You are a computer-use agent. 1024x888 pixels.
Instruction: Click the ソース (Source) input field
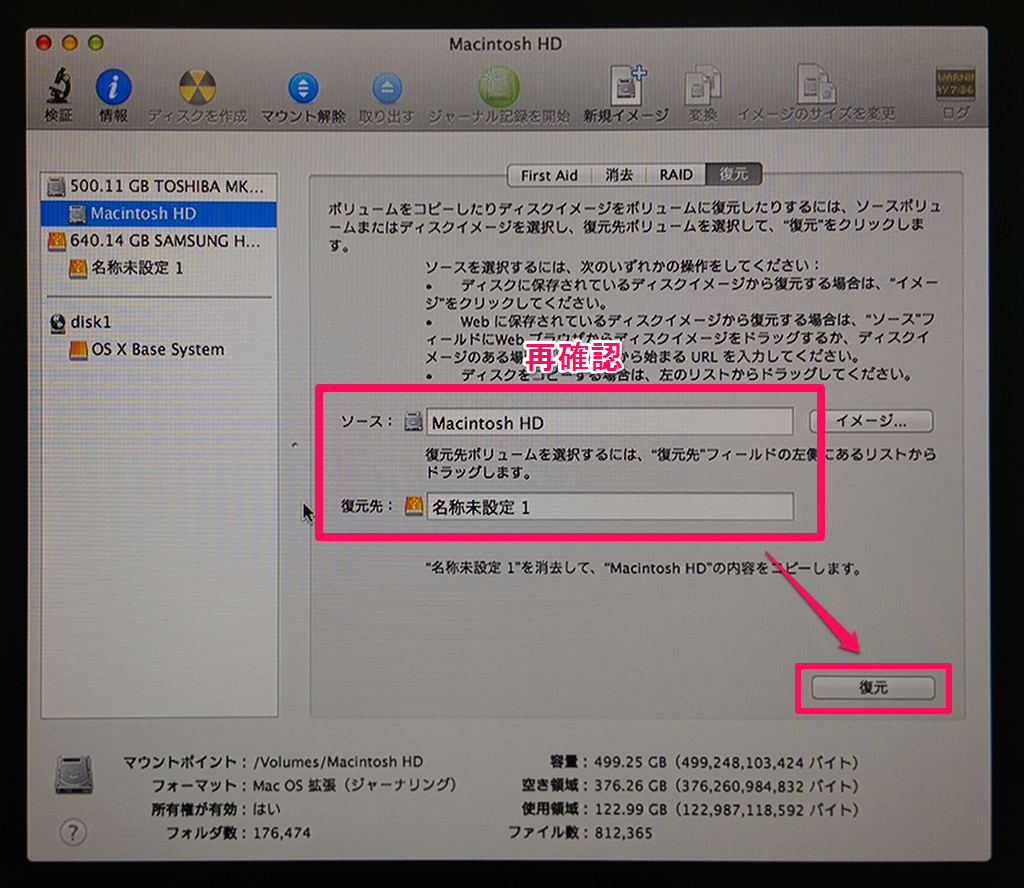(609, 422)
